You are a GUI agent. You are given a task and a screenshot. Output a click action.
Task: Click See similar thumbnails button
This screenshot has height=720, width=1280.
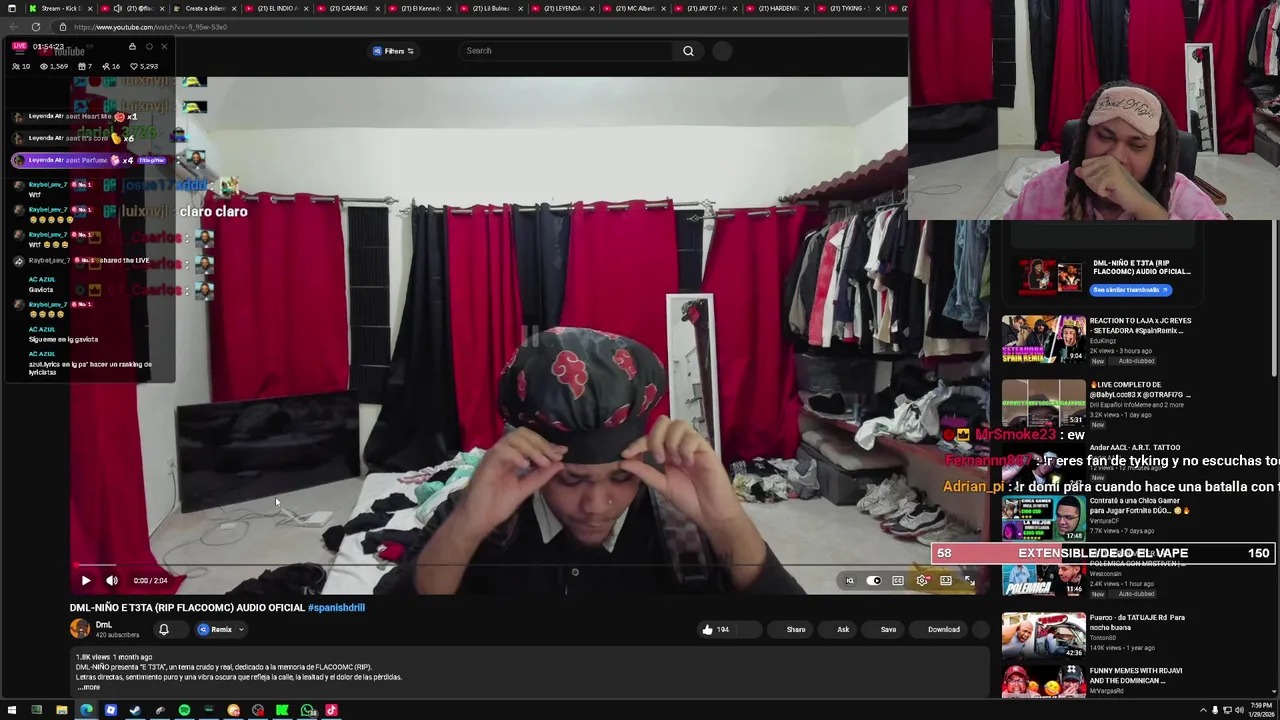tap(1130, 290)
